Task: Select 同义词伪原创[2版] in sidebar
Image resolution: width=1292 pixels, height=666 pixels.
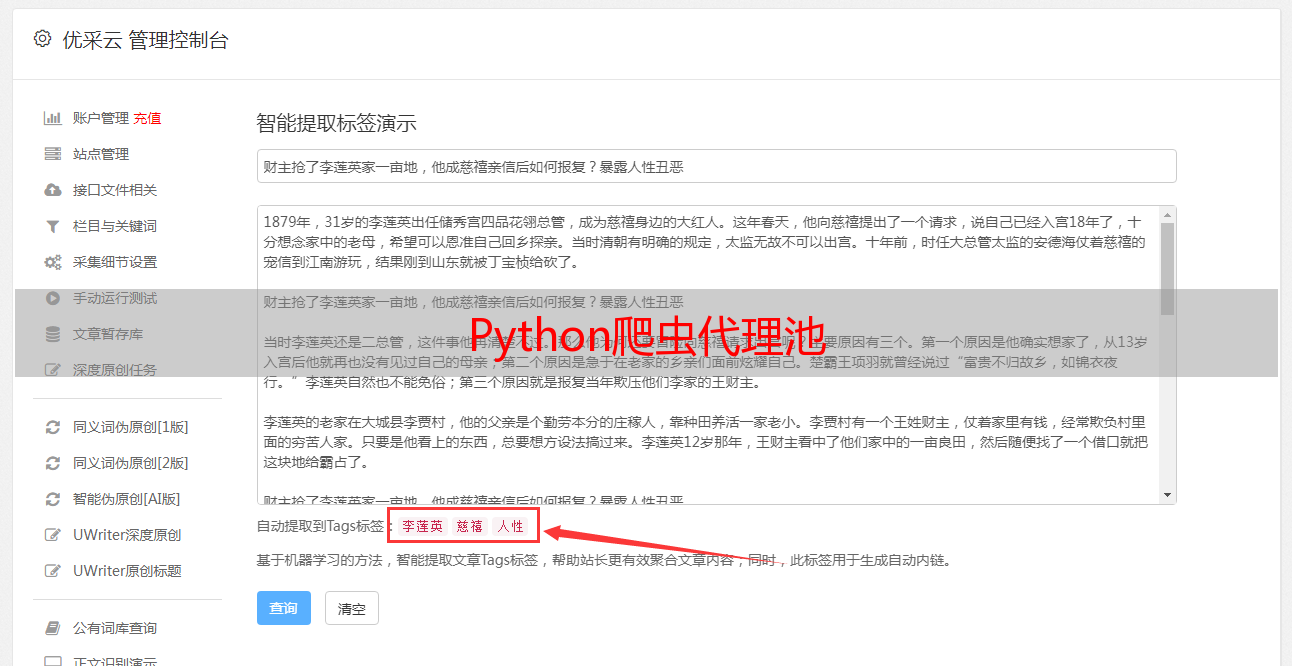Action: coord(131,463)
